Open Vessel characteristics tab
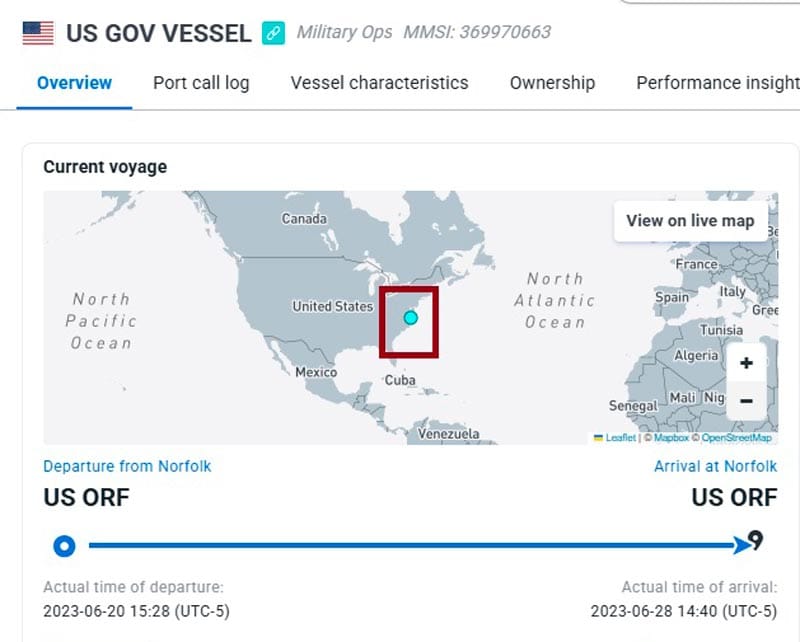The image size is (800, 642). point(379,83)
